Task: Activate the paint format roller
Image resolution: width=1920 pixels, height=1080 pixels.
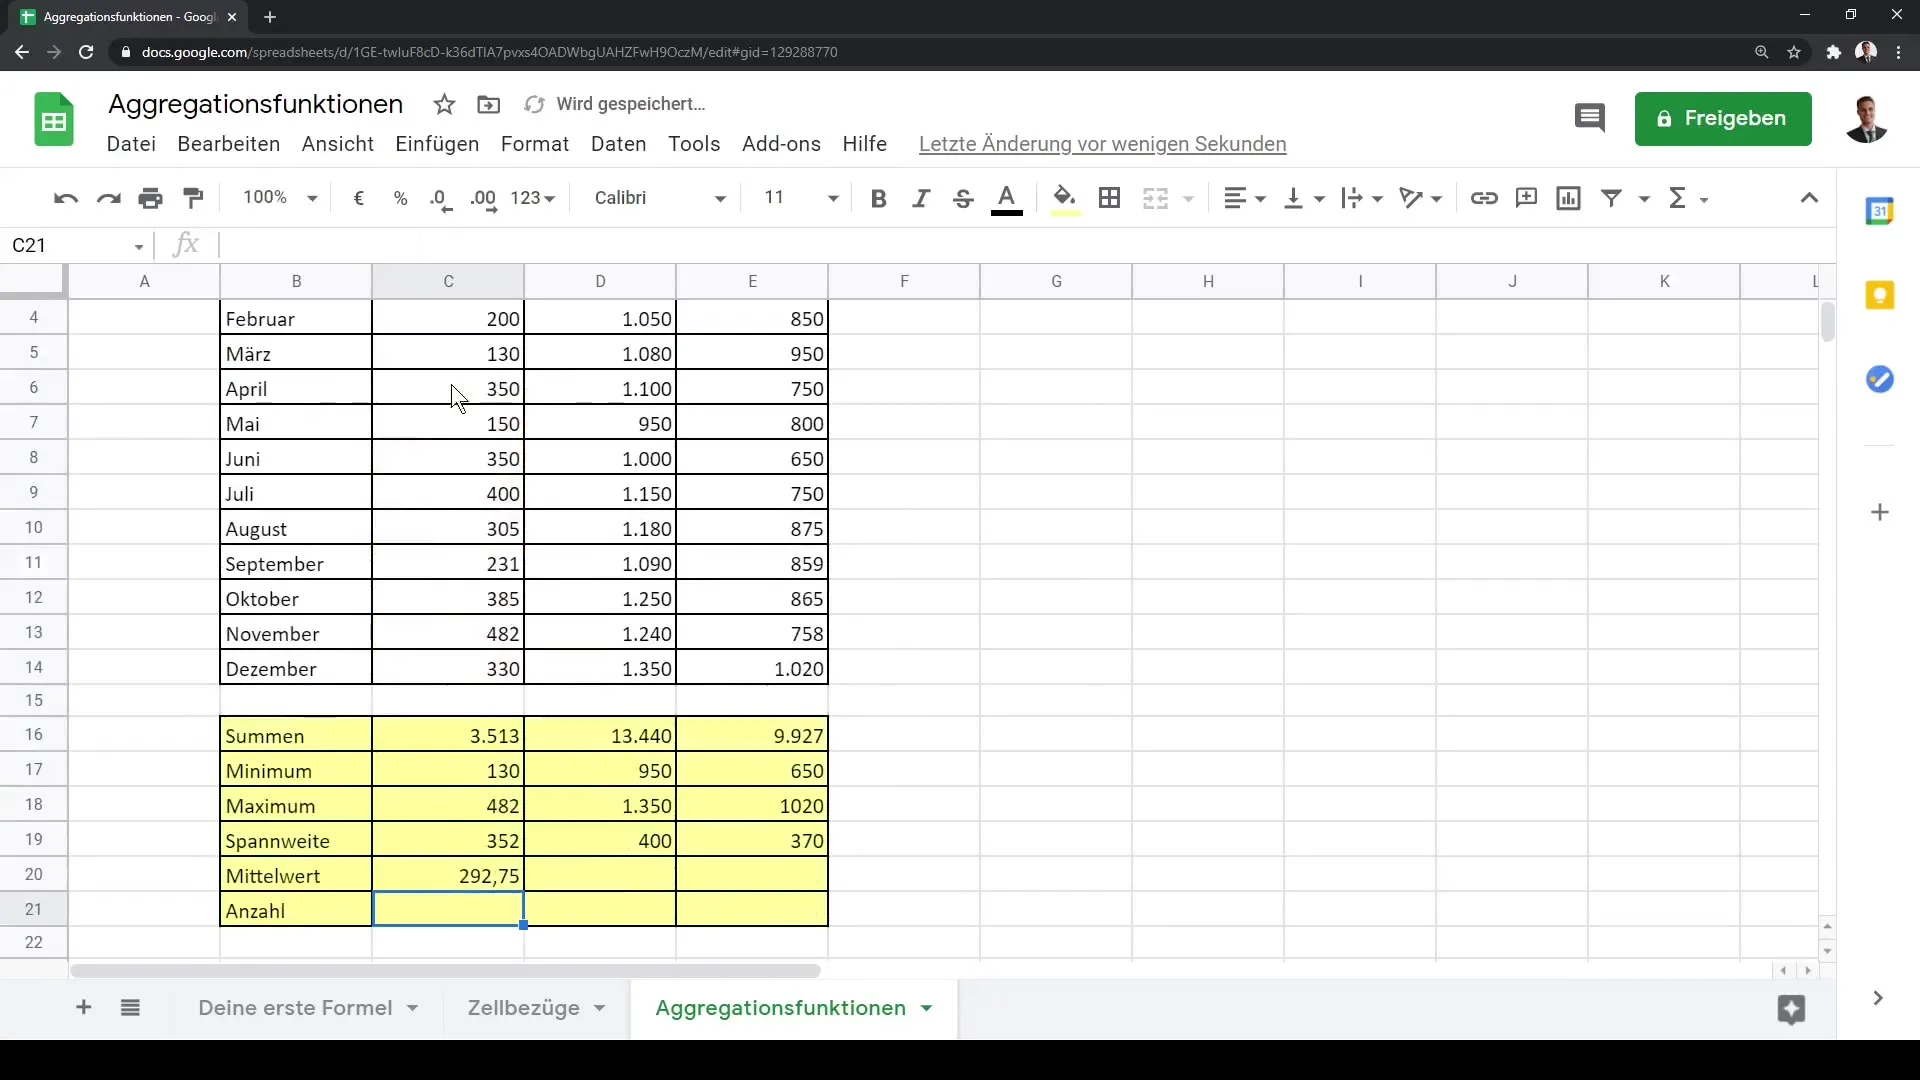Action: click(x=193, y=198)
